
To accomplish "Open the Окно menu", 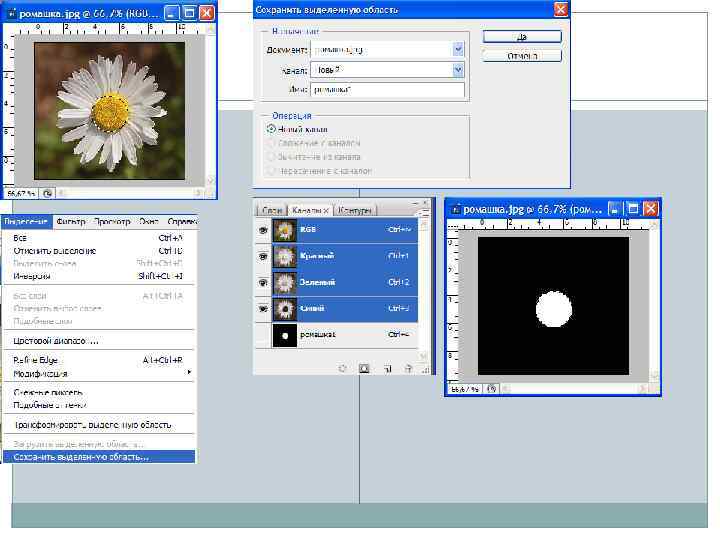I will [x=149, y=221].
